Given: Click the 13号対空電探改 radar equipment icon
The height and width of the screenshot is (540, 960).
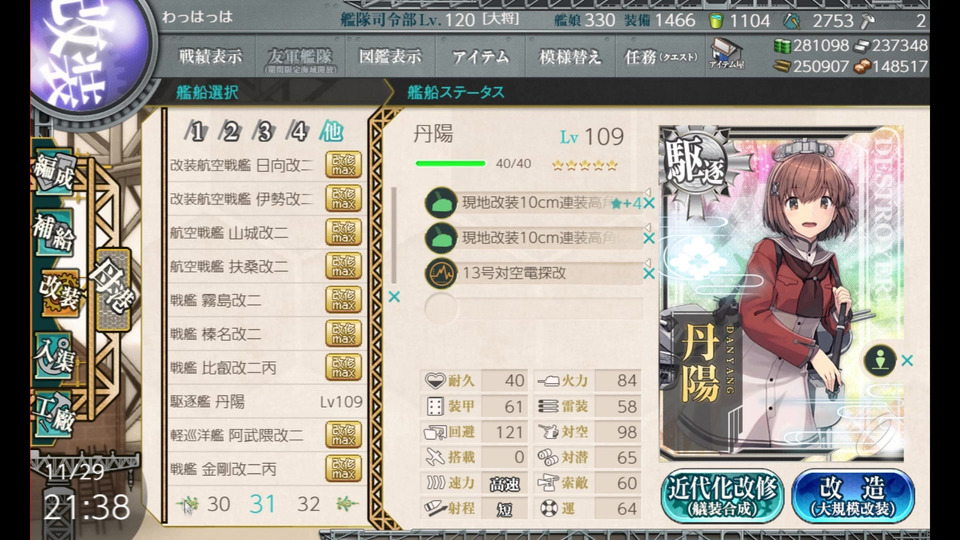Looking at the screenshot, I should coord(440,273).
